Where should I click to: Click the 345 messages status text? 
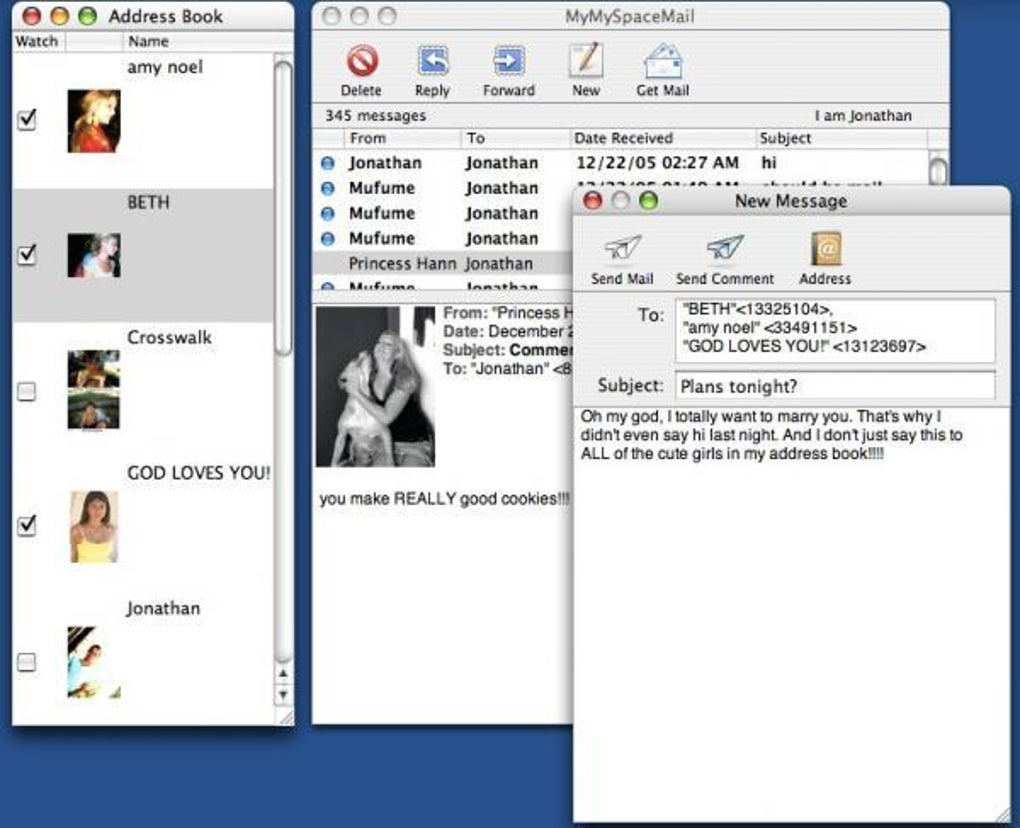coord(375,116)
